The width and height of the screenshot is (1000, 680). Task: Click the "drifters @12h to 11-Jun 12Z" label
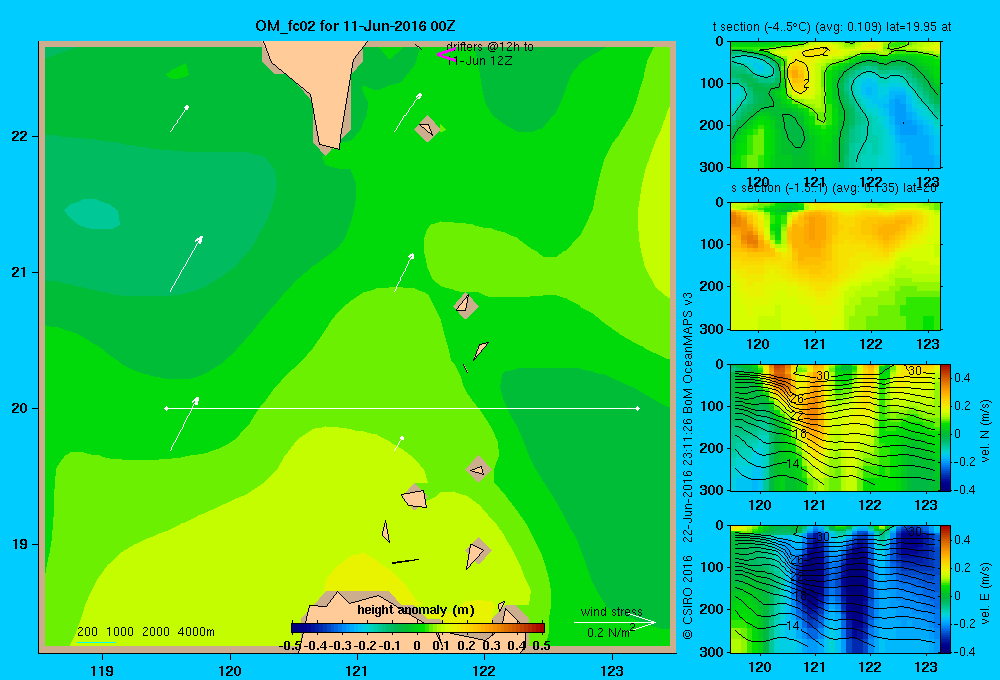[x=489, y=54]
